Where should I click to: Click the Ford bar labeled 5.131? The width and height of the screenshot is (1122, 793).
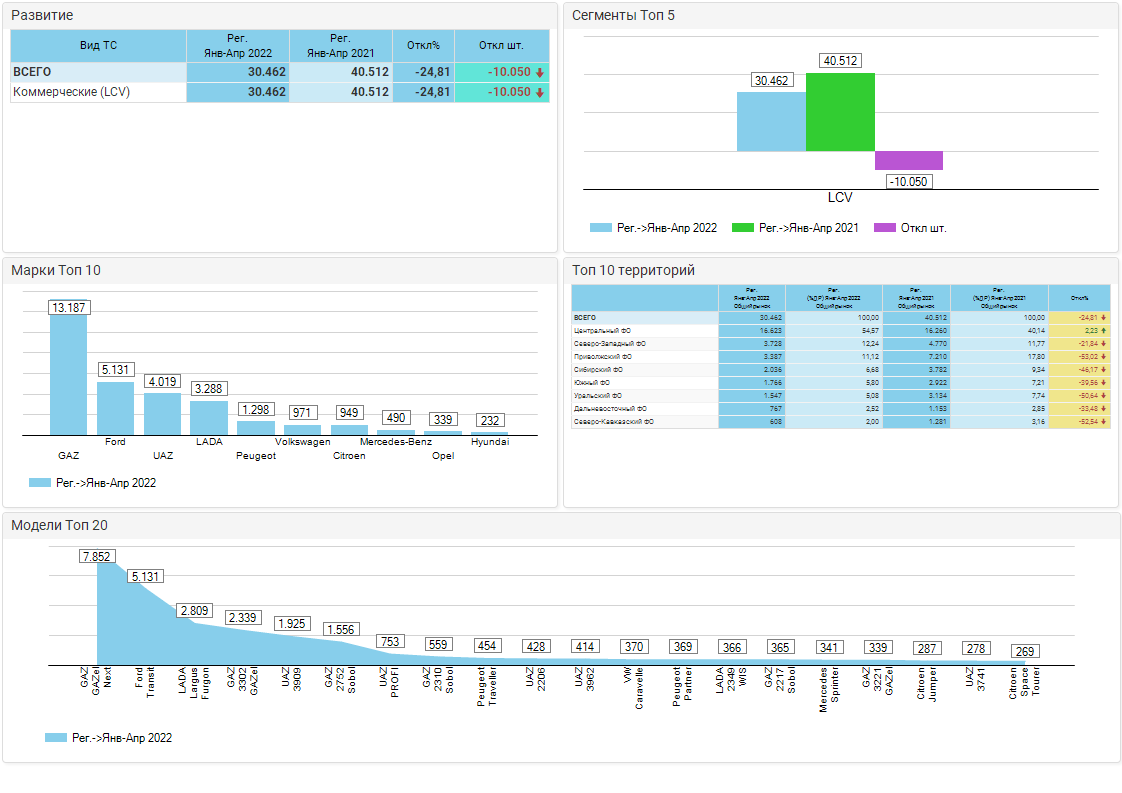pos(115,408)
